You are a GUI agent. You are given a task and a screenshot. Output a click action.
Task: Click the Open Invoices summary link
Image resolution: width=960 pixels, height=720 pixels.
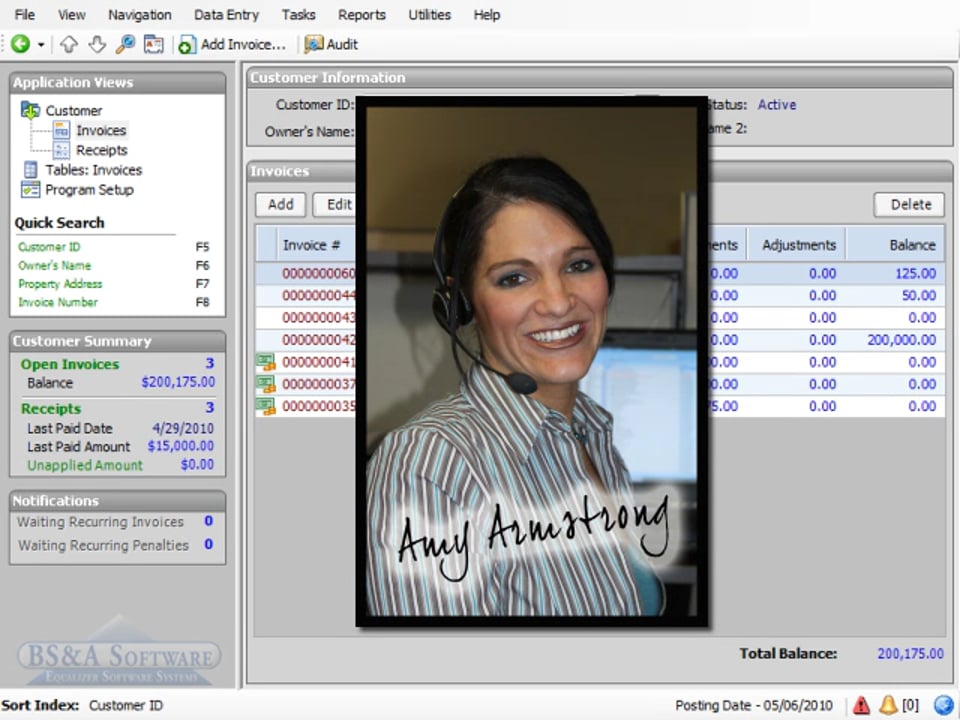coord(70,364)
